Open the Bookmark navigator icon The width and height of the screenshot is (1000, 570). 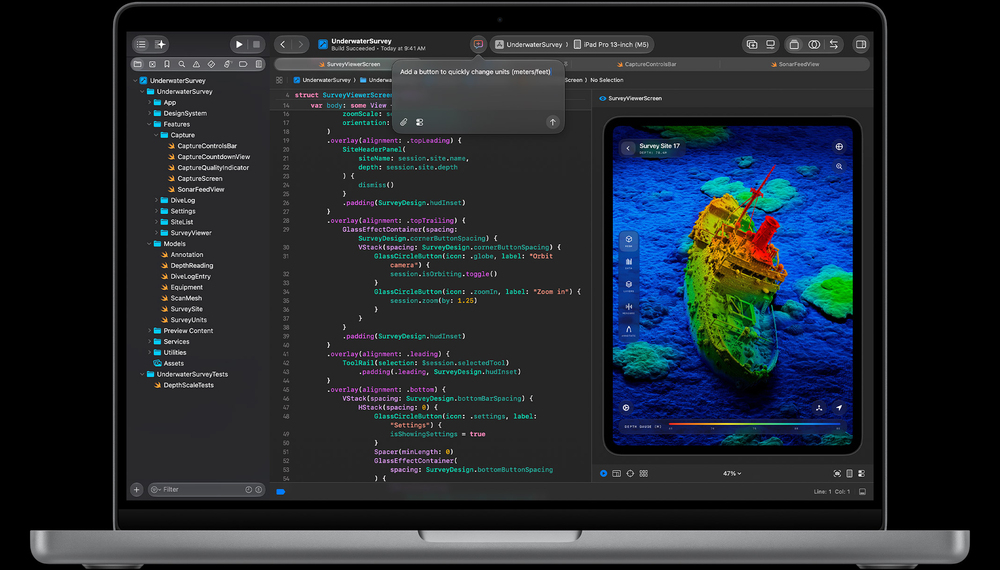(x=166, y=64)
